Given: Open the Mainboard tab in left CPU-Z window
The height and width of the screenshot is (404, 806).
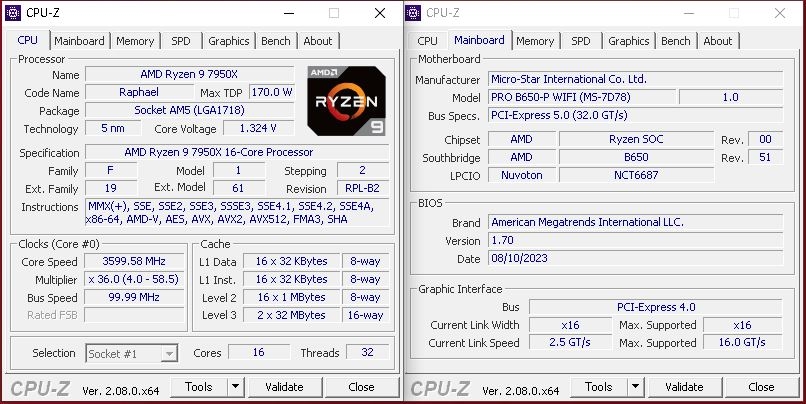Looking at the screenshot, I should point(79,41).
